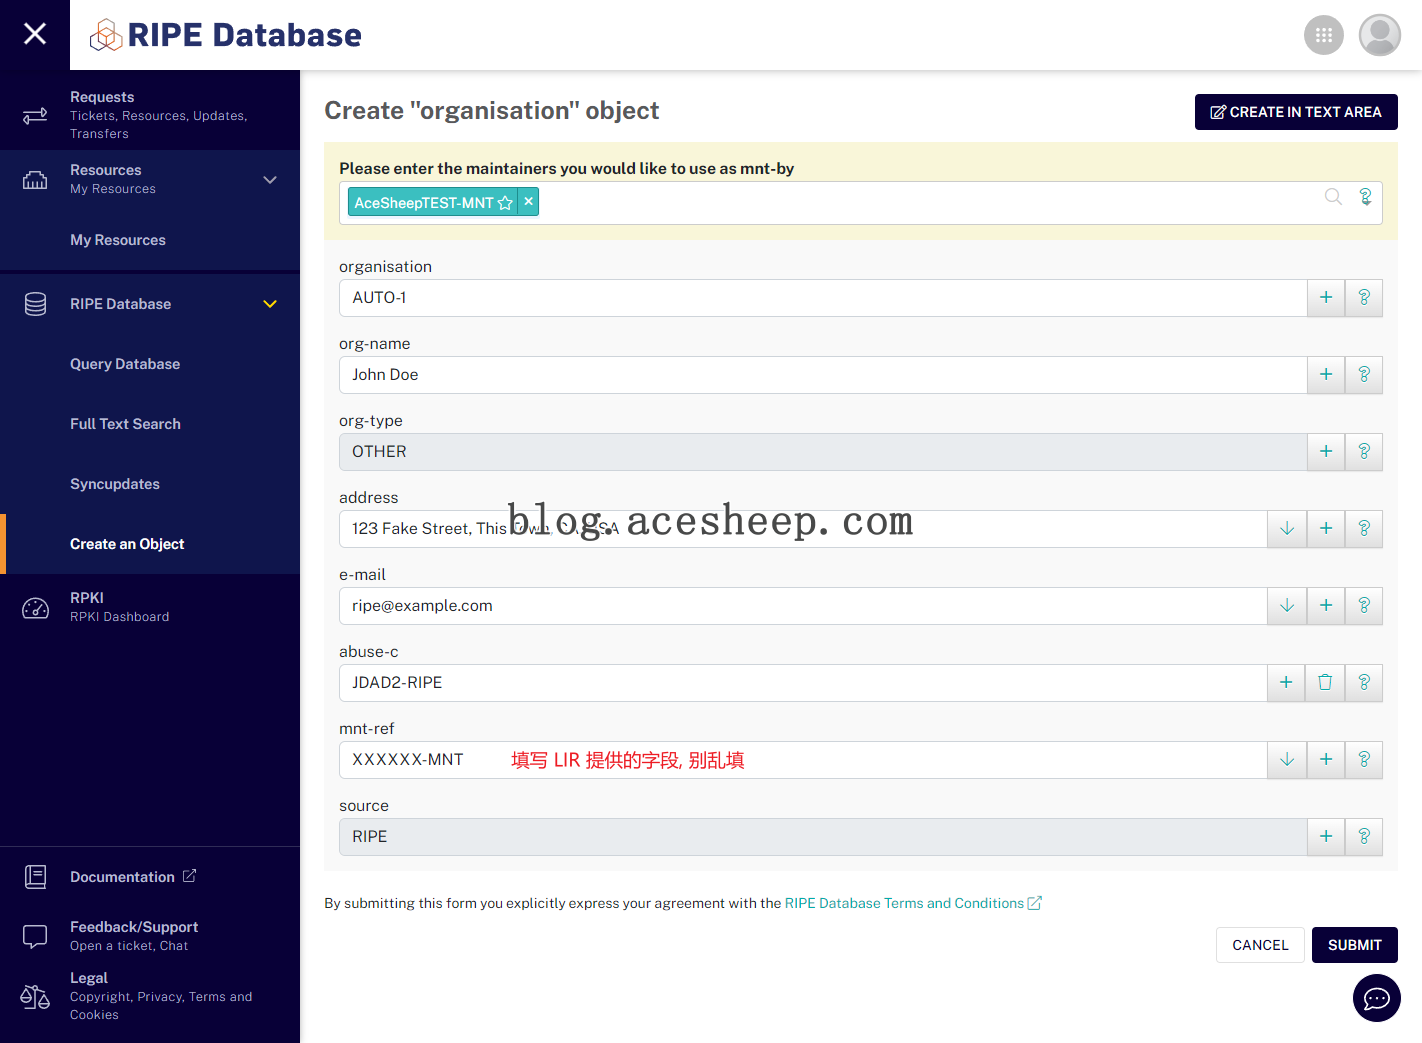Image resolution: width=1422 pixels, height=1043 pixels.
Task: Click the org-type OTHER field
Action: coord(823,452)
